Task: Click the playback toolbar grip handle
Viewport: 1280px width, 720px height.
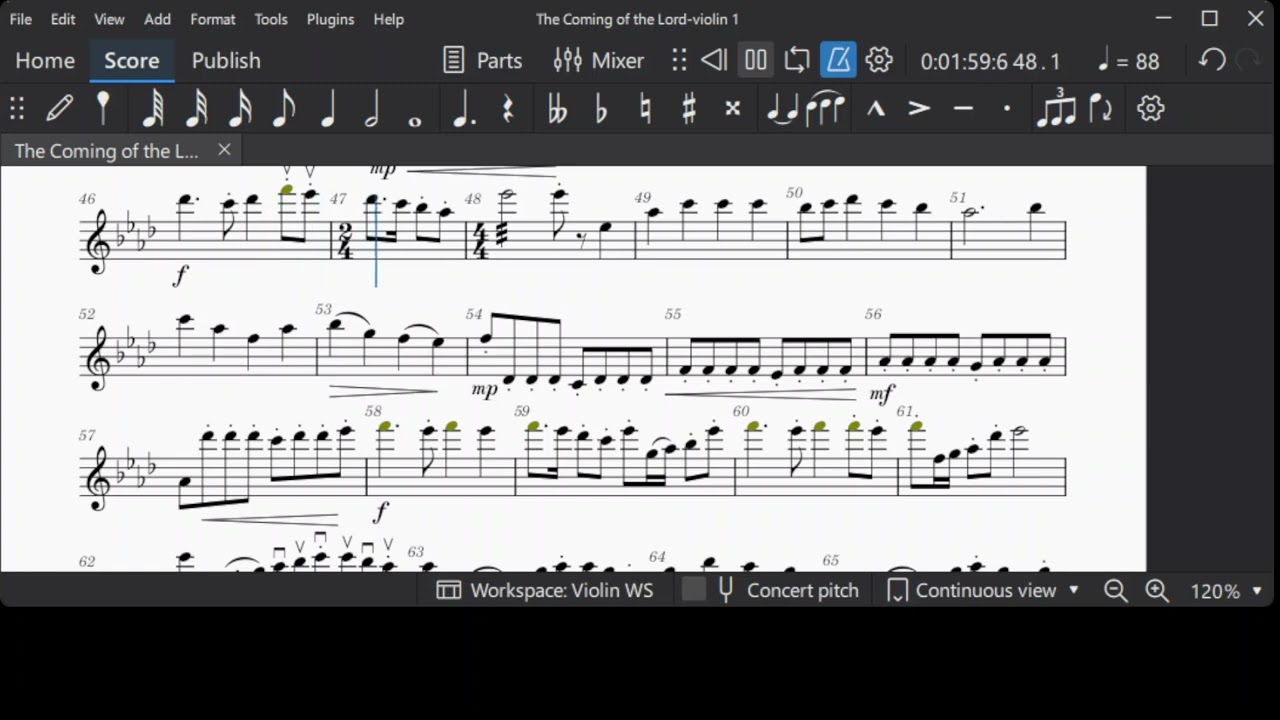Action: pos(680,60)
